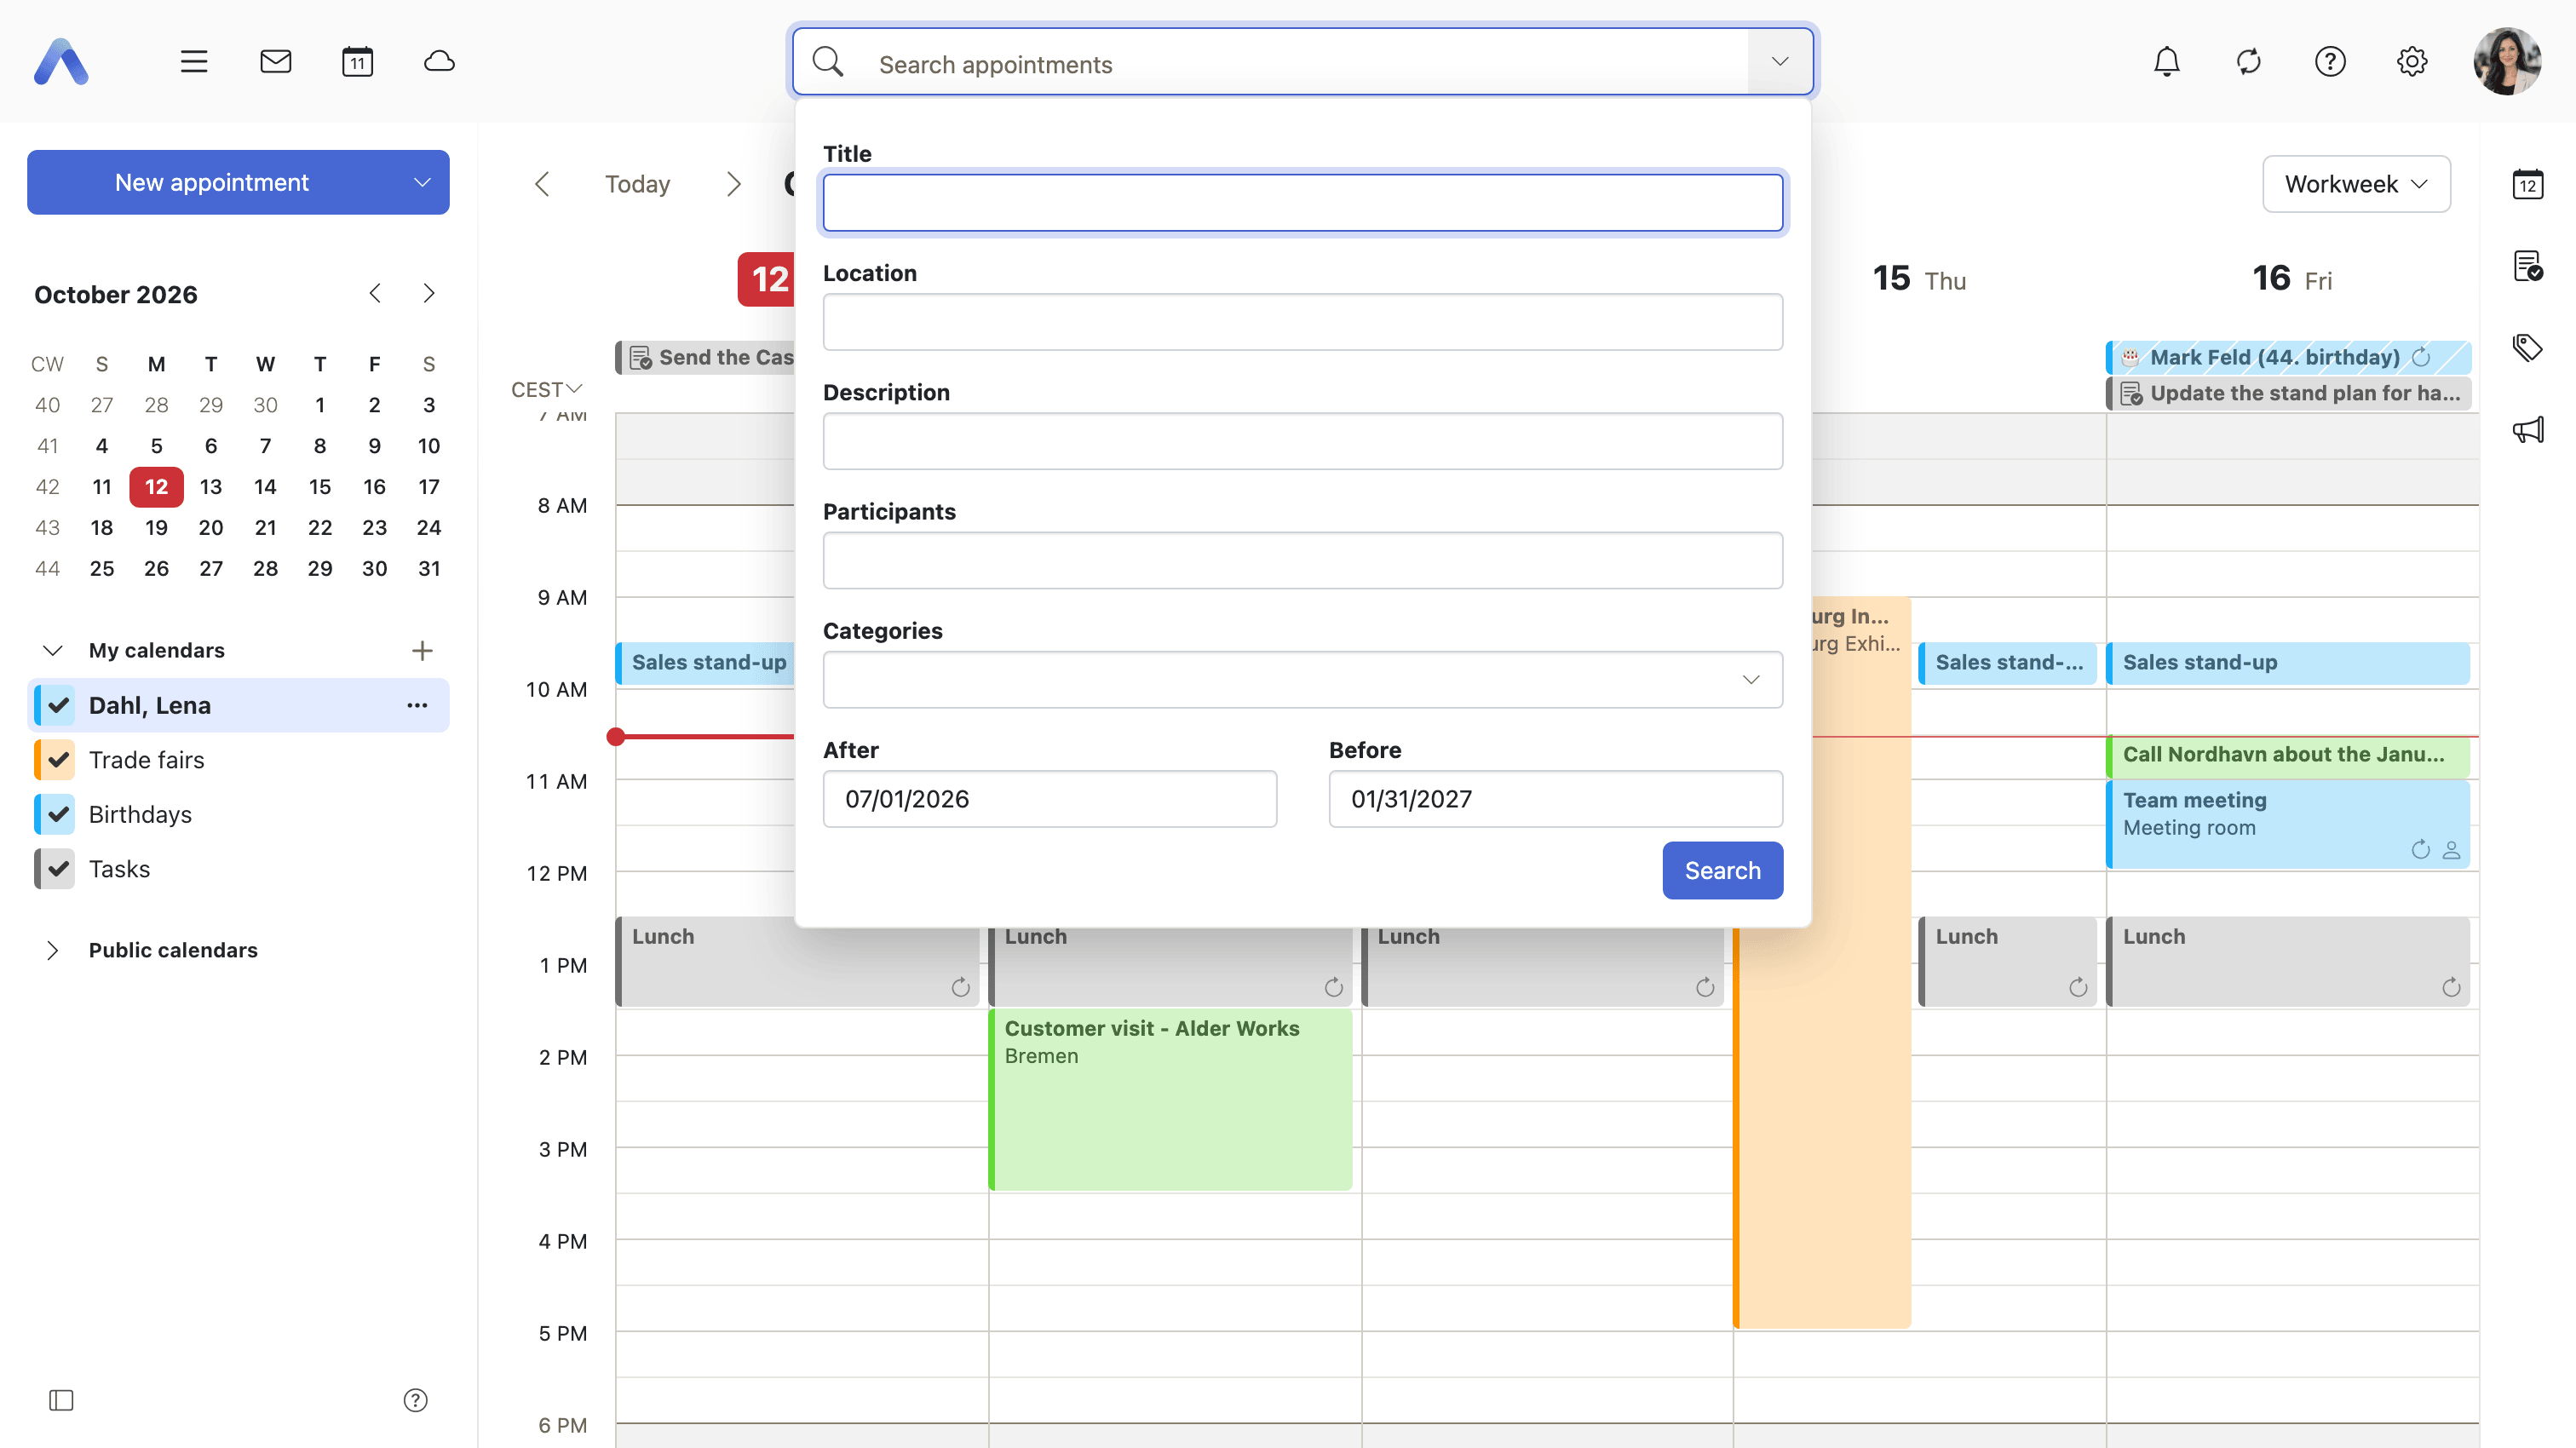Open the notifications bell
Viewport: 2576px width, 1448px height.
point(2166,62)
